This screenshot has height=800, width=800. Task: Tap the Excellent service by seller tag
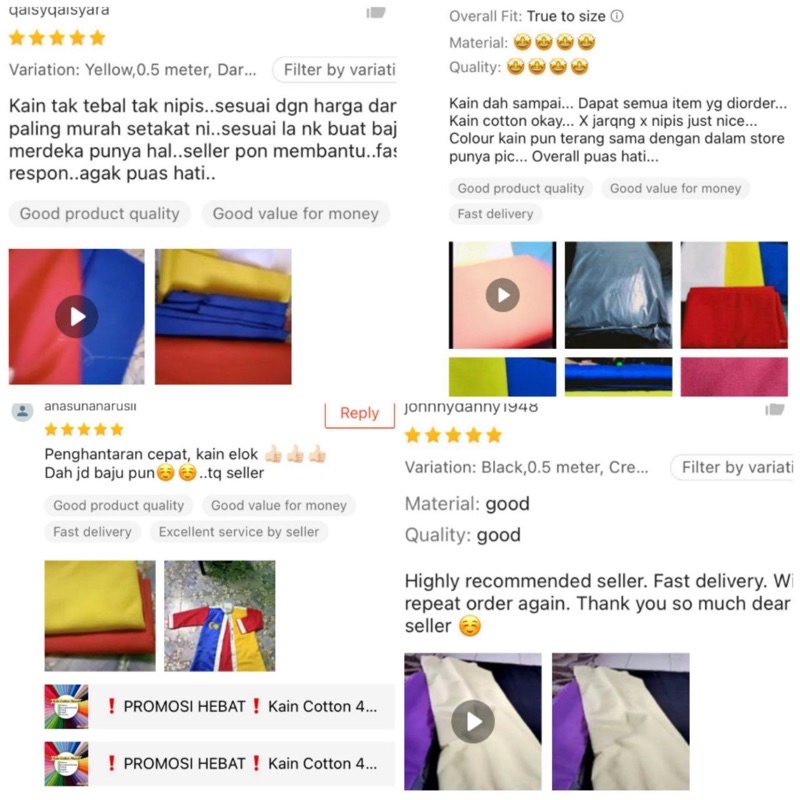click(x=239, y=532)
